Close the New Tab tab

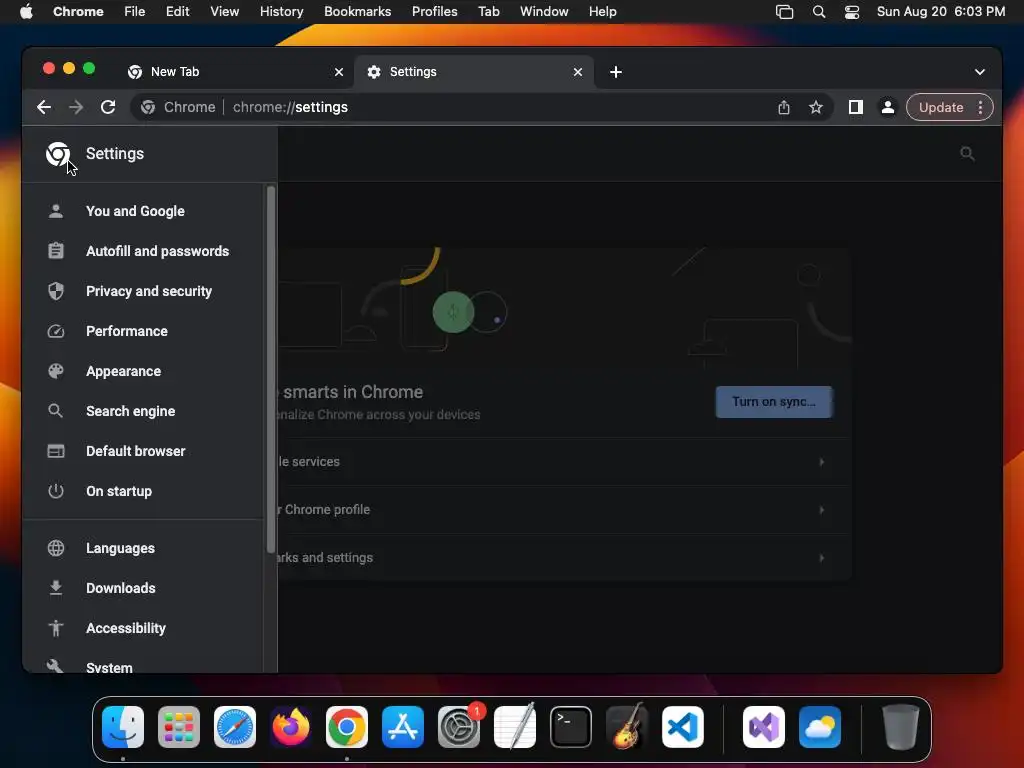pos(339,72)
